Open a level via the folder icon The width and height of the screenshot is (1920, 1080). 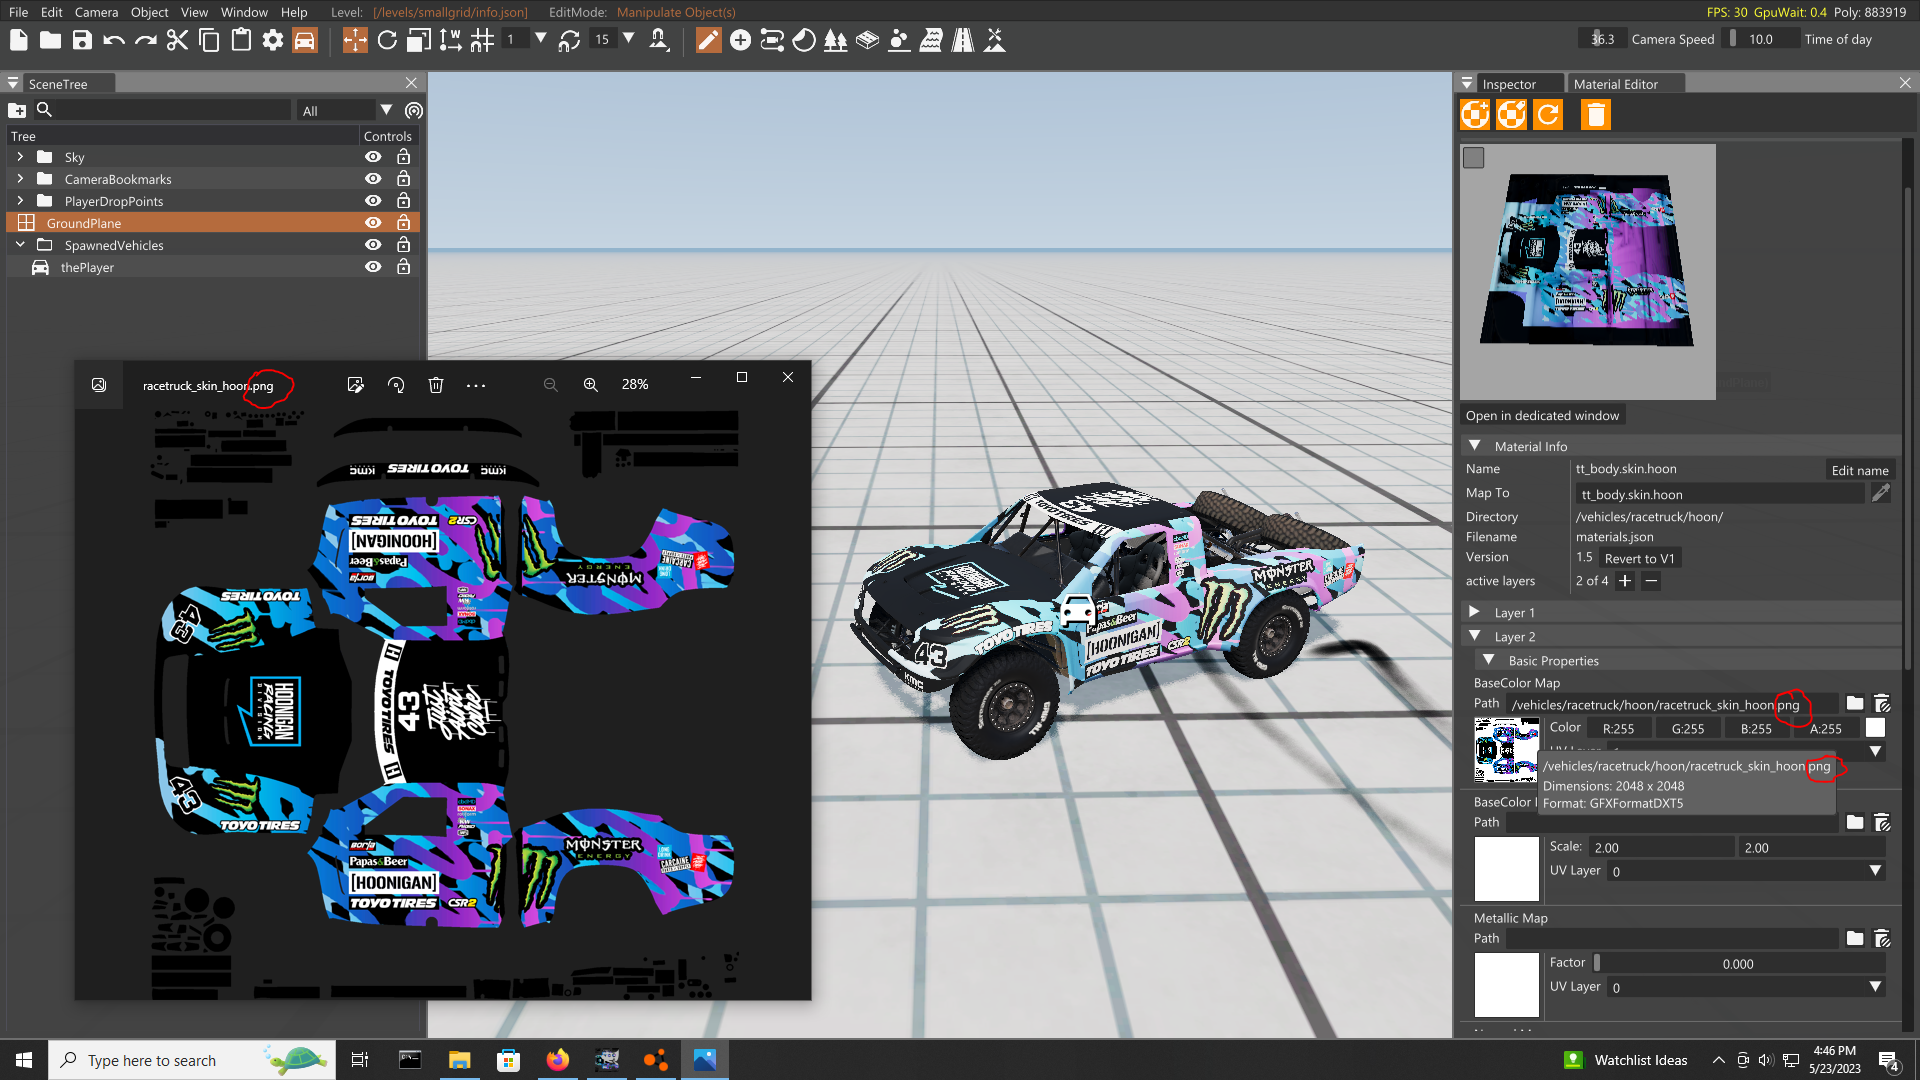50,40
